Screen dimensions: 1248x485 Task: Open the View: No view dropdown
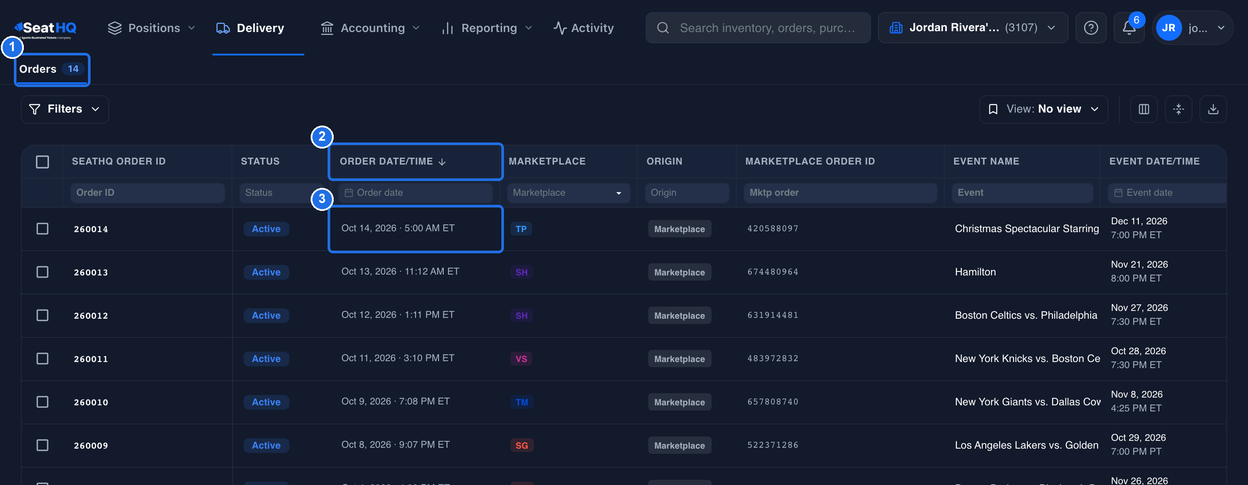click(x=1044, y=109)
